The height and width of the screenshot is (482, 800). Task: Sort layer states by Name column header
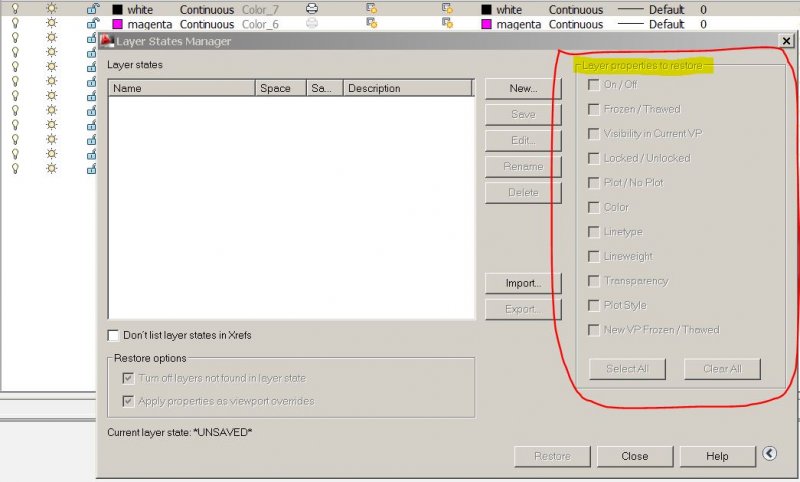182,88
